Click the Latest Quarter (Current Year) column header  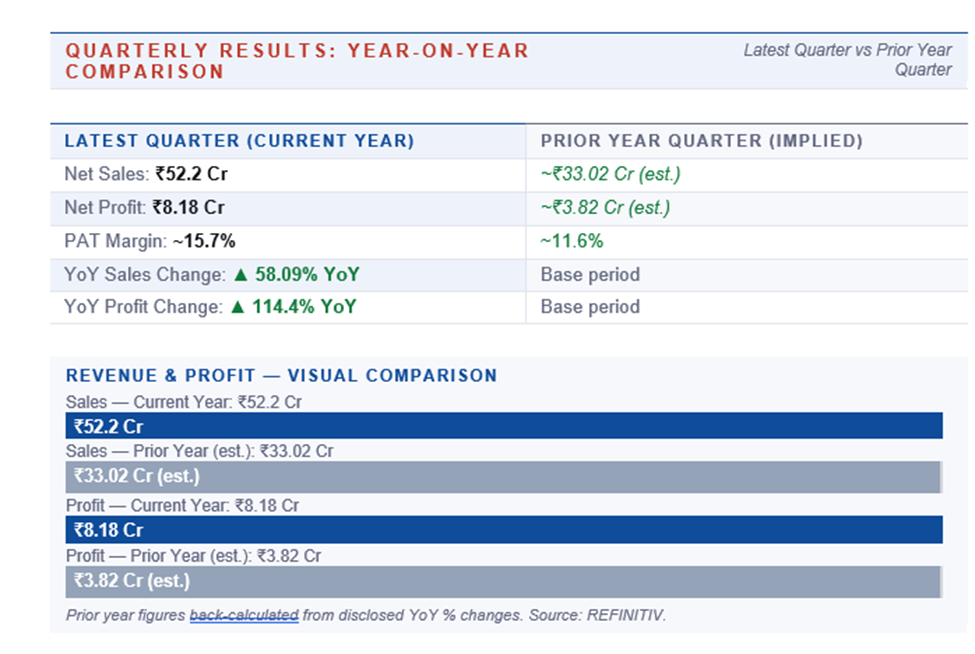coord(239,141)
